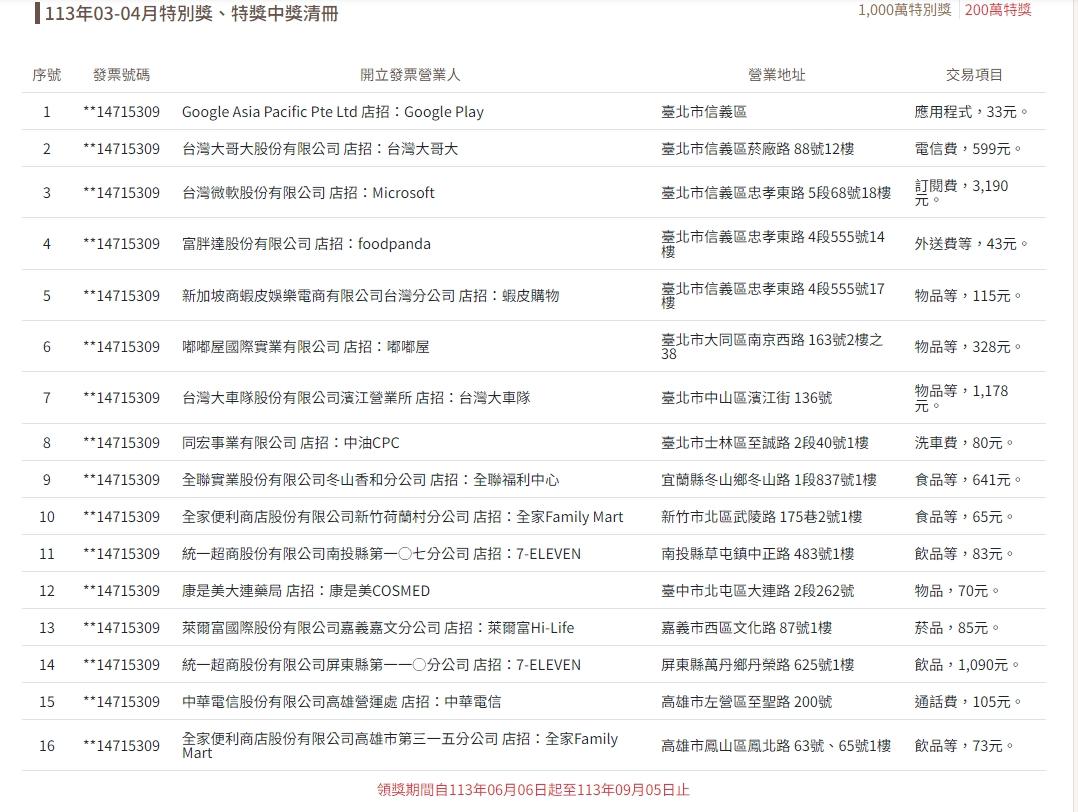Click the address 高雄市左營區至聖路 200號
This screenshot has width=1078, height=812.
(747, 702)
